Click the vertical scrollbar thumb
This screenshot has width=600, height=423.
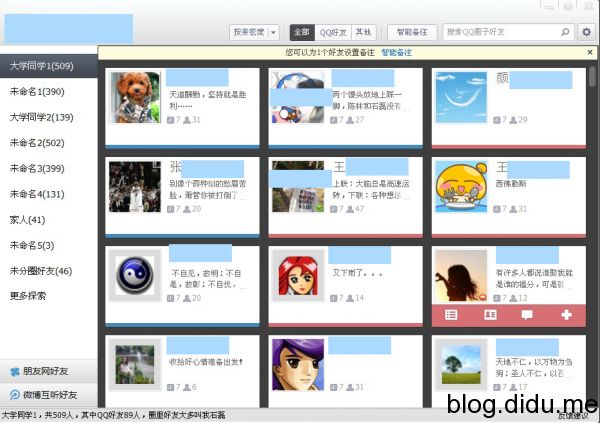[592, 76]
